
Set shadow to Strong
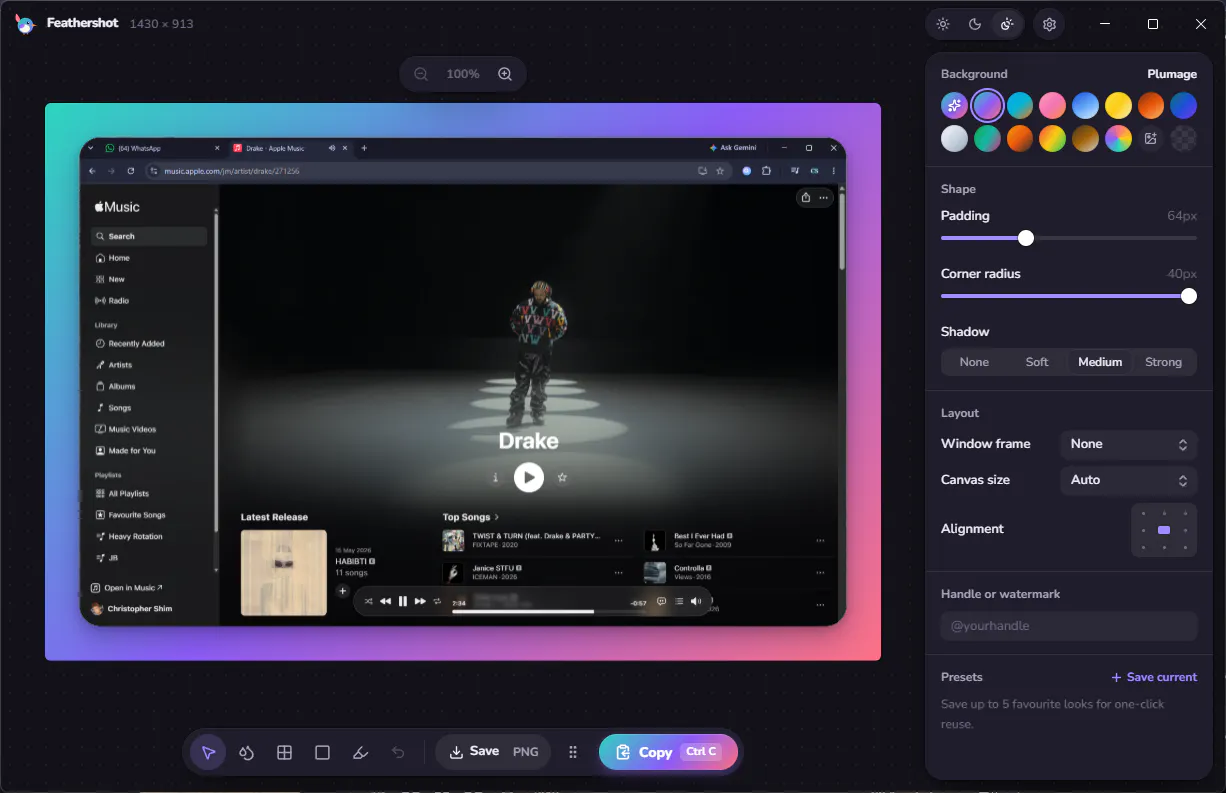coord(1163,362)
